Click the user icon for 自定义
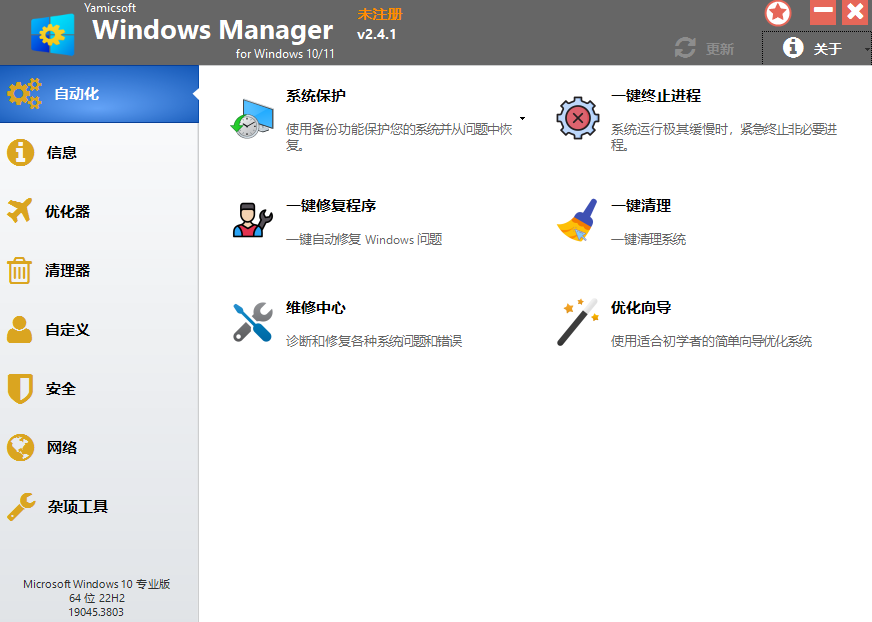This screenshot has width=872, height=622. 19,329
